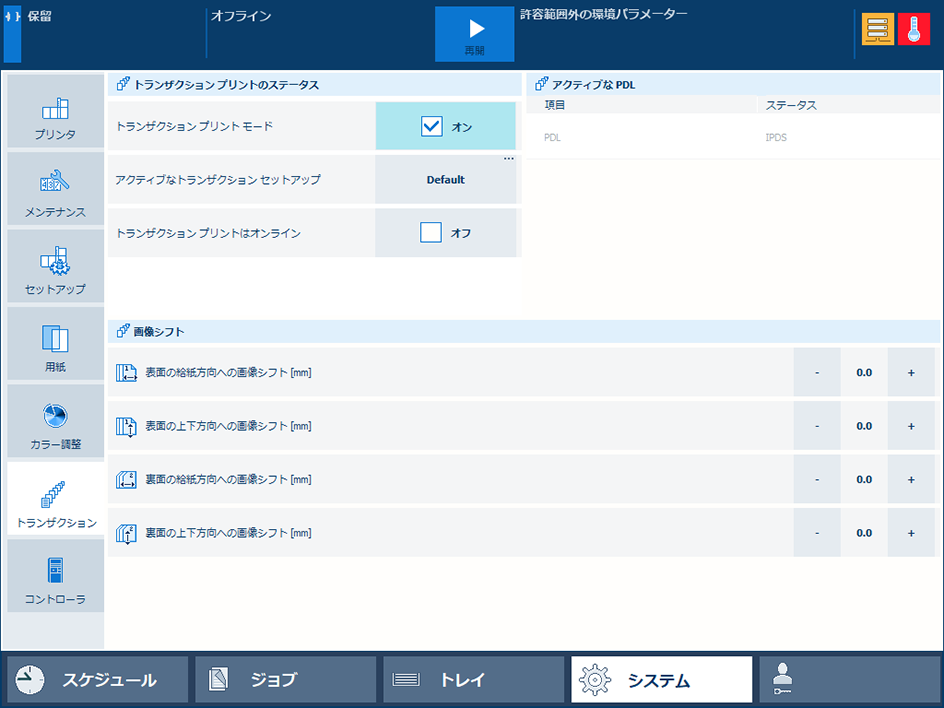Viewport: 944px width, 708px height.
Task: Click the orange server status icon
Action: coord(877,29)
